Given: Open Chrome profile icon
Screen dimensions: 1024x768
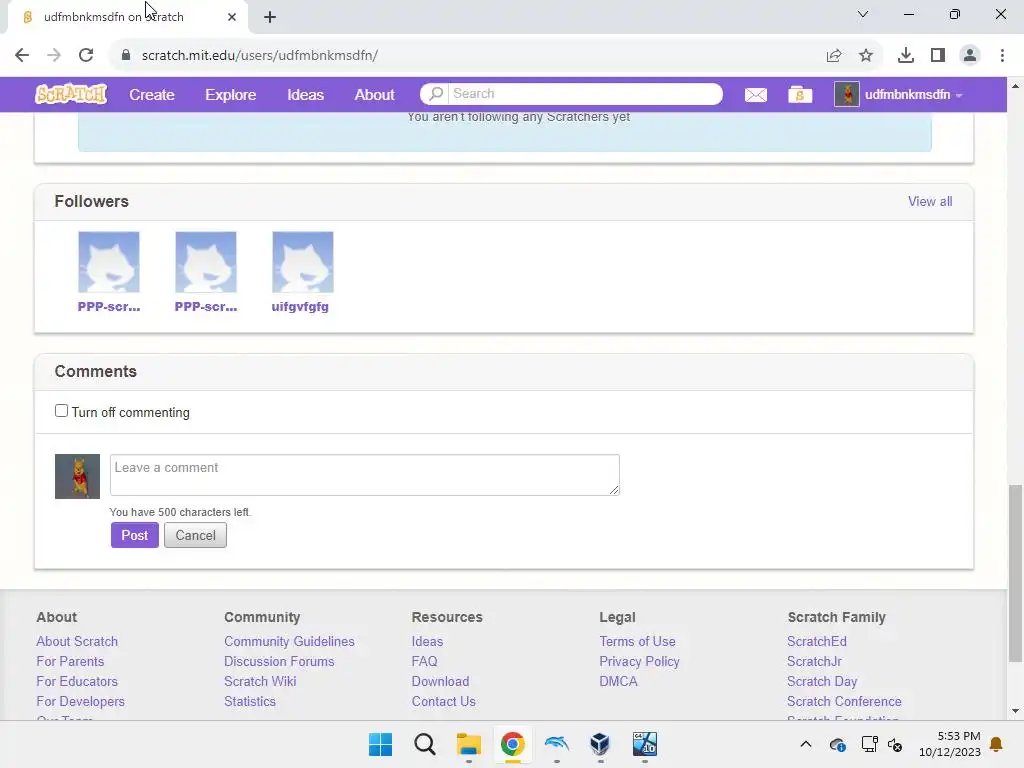Looking at the screenshot, I should click(970, 56).
